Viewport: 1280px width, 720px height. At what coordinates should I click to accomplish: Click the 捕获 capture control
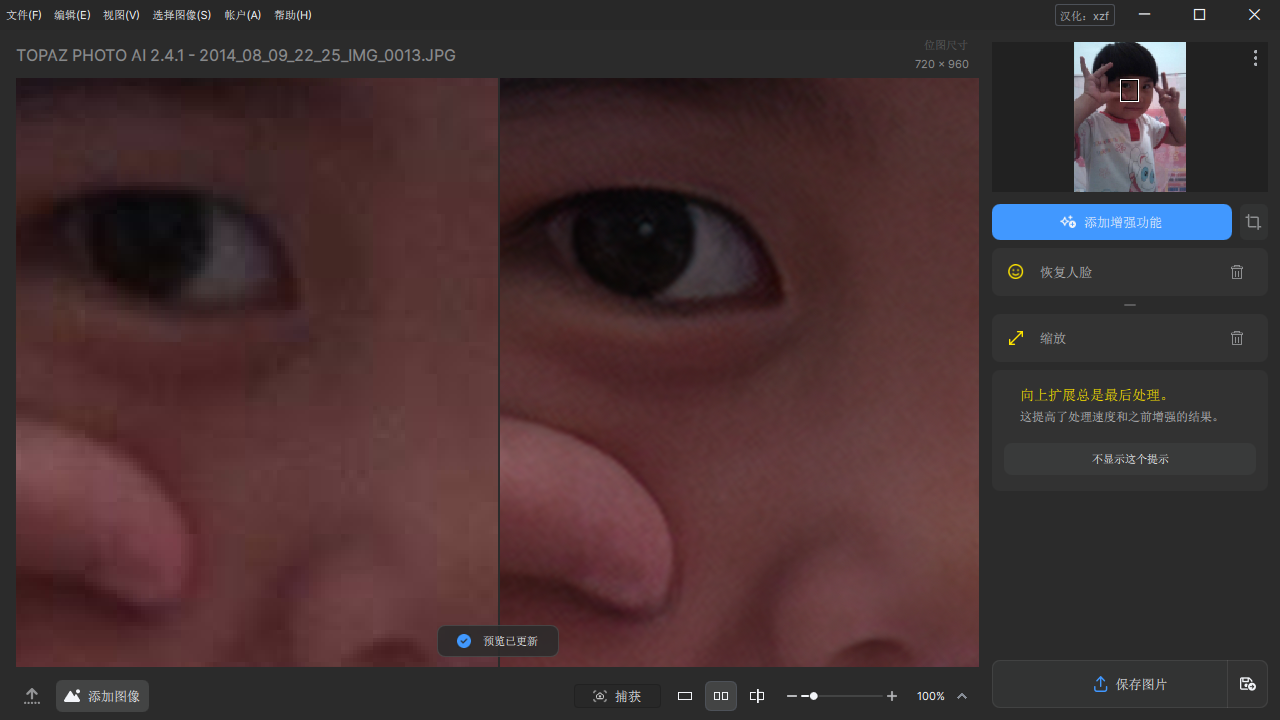click(x=617, y=695)
